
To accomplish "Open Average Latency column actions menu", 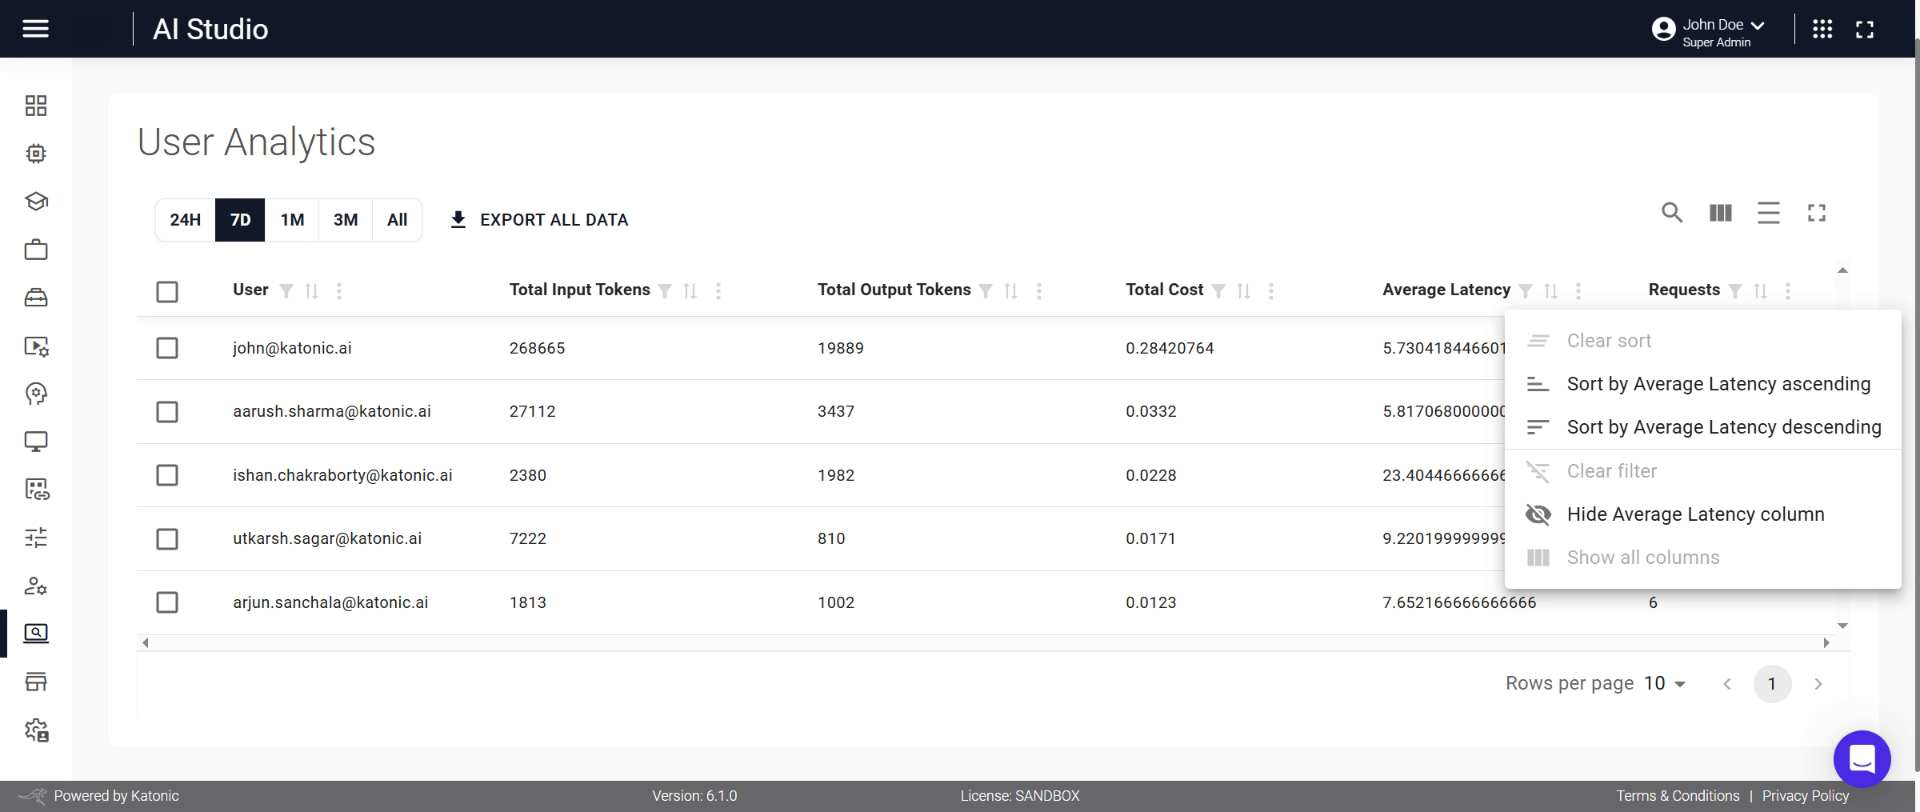I will (1578, 291).
